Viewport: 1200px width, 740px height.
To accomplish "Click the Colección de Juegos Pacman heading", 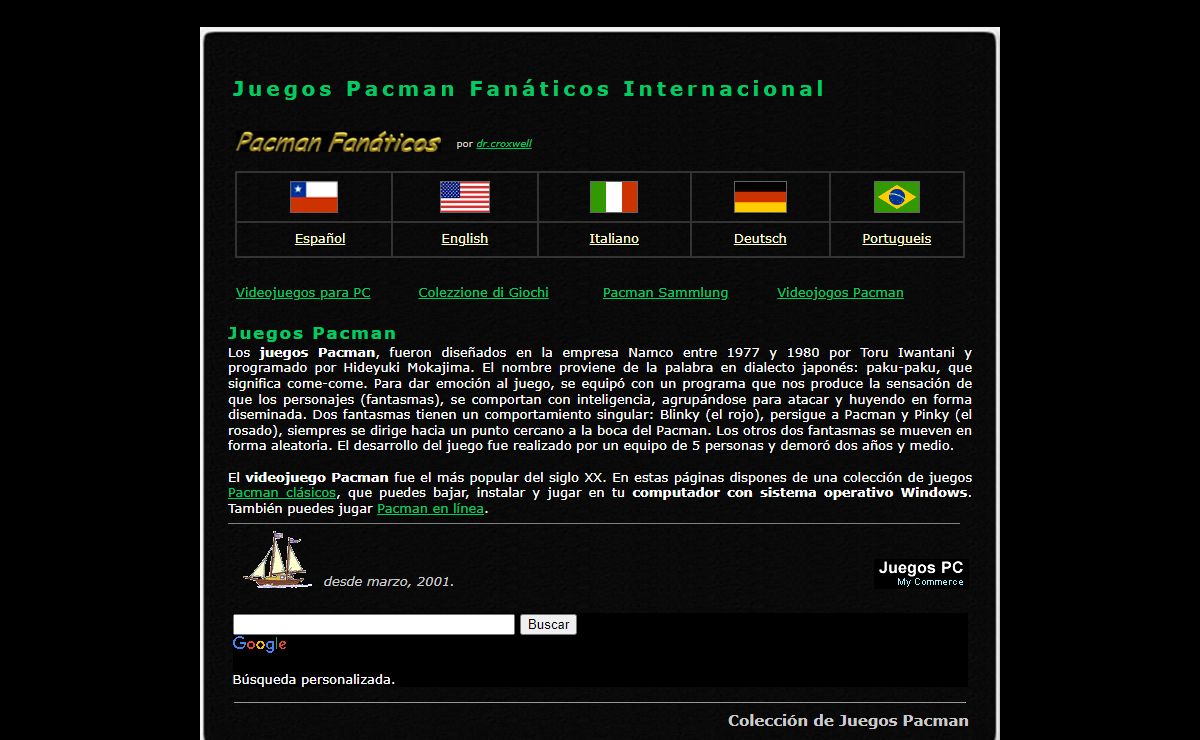I will click(848, 721).
